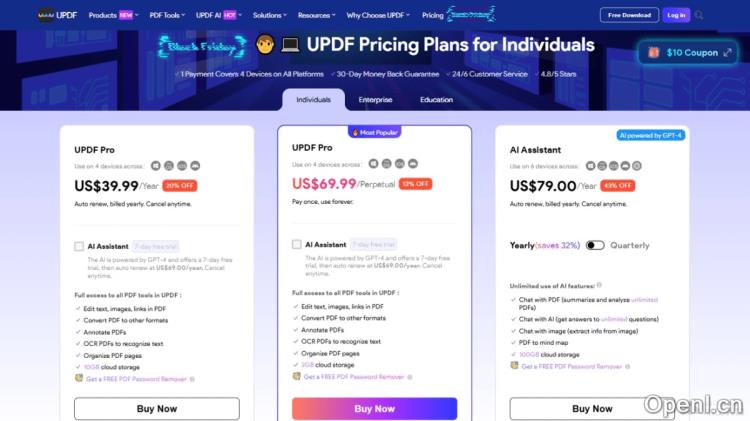Click the Log in button
750x421 pixels.
676,15
